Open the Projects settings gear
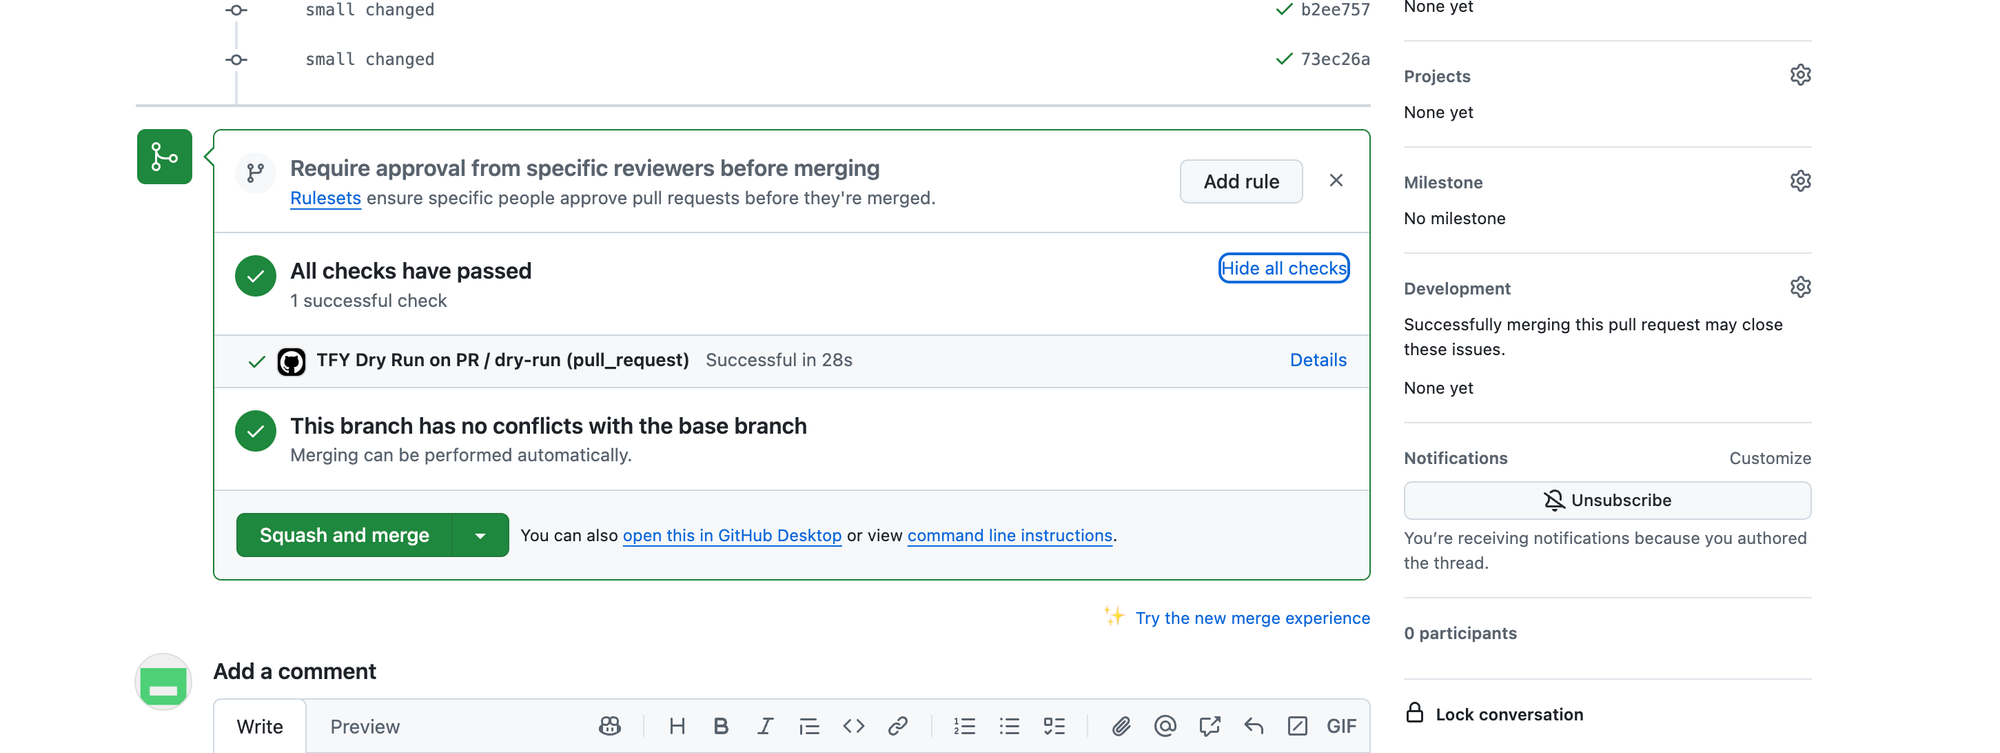The width and height of the screenshot is (2000, 753). 1800,75
